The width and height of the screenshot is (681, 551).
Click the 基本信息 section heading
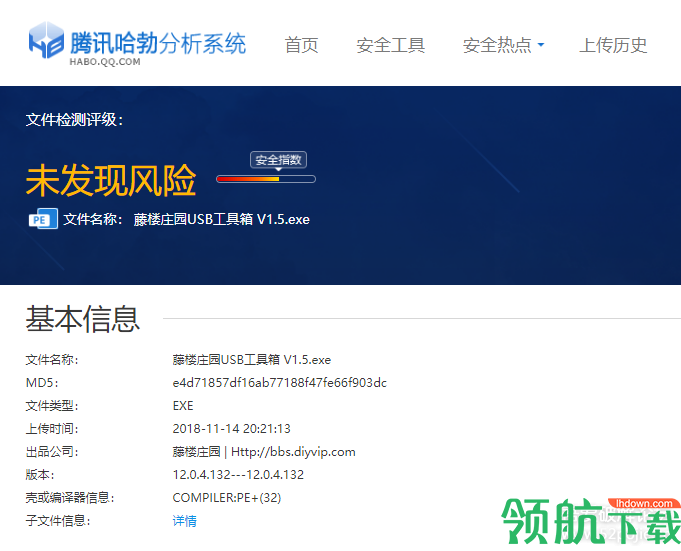pyautogui.click(x=83, y=319)
